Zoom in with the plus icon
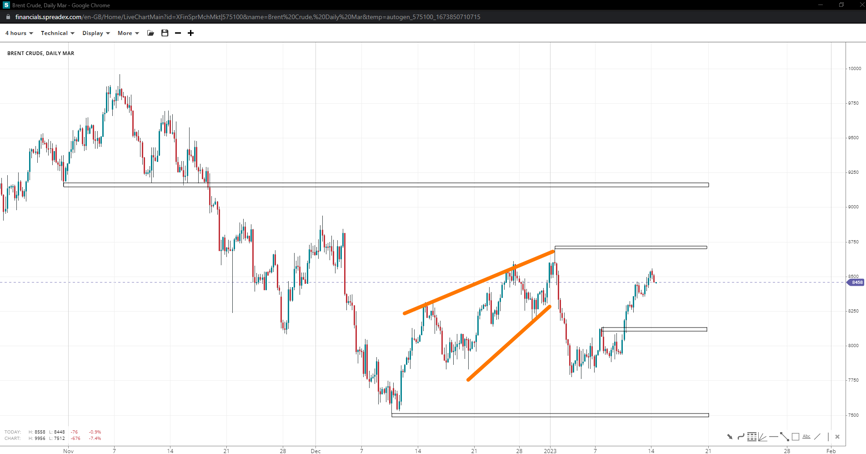 pos(191,33)
